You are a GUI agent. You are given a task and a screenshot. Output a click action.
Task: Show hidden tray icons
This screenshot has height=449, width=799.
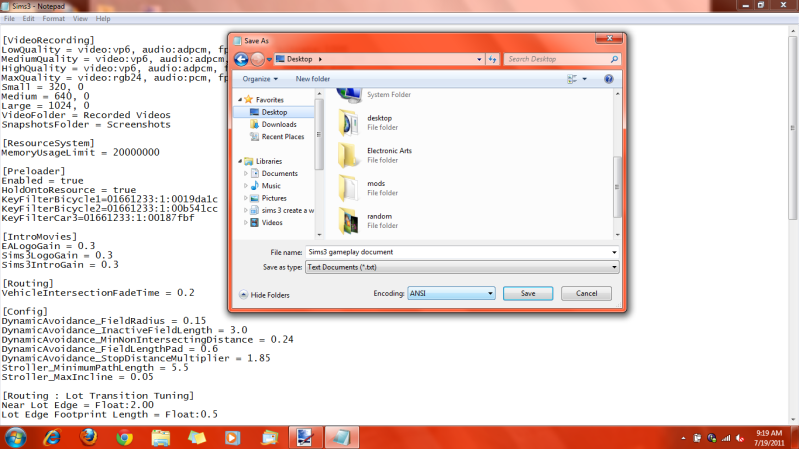[x=683, y=438]
